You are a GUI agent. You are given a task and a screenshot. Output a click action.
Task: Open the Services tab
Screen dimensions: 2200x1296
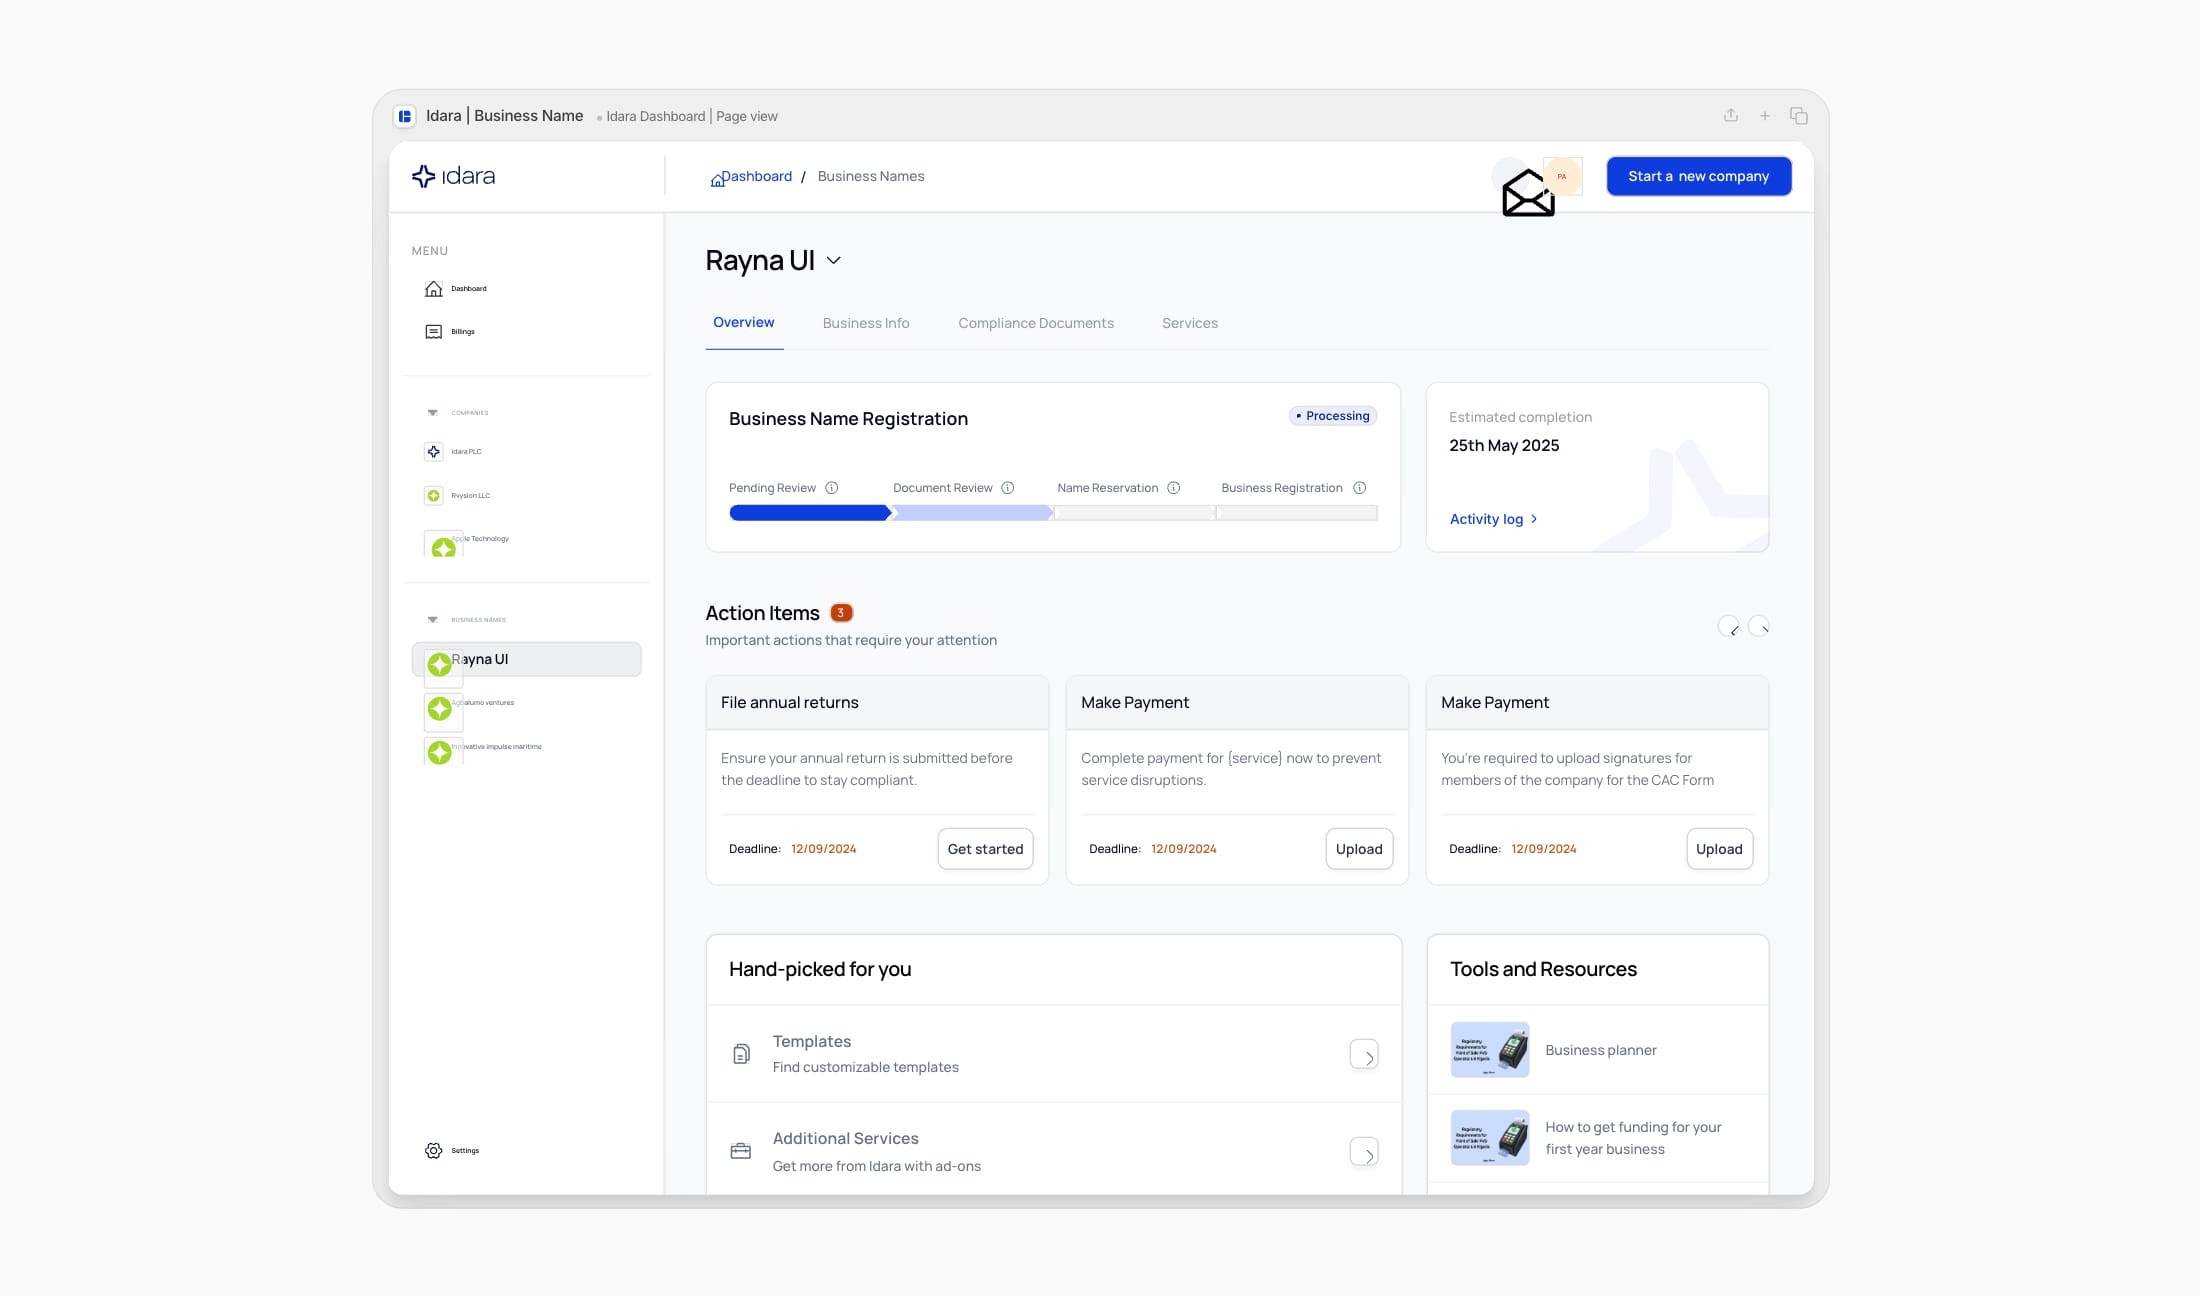click(1190, 323)
